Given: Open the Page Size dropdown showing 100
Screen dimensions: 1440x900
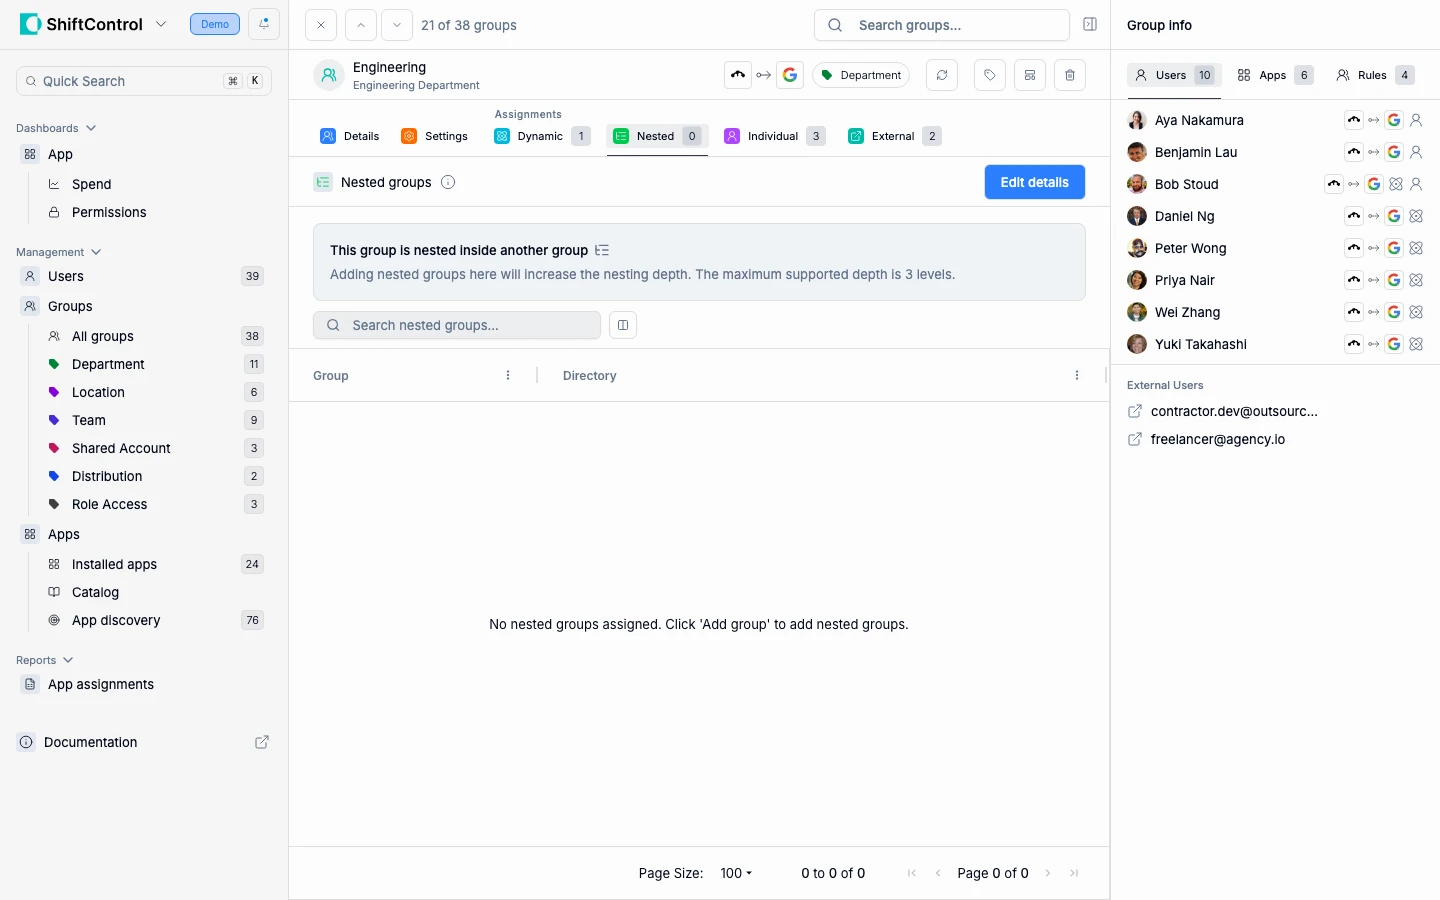Looking at the screenshot, I should tap(736, 873).
